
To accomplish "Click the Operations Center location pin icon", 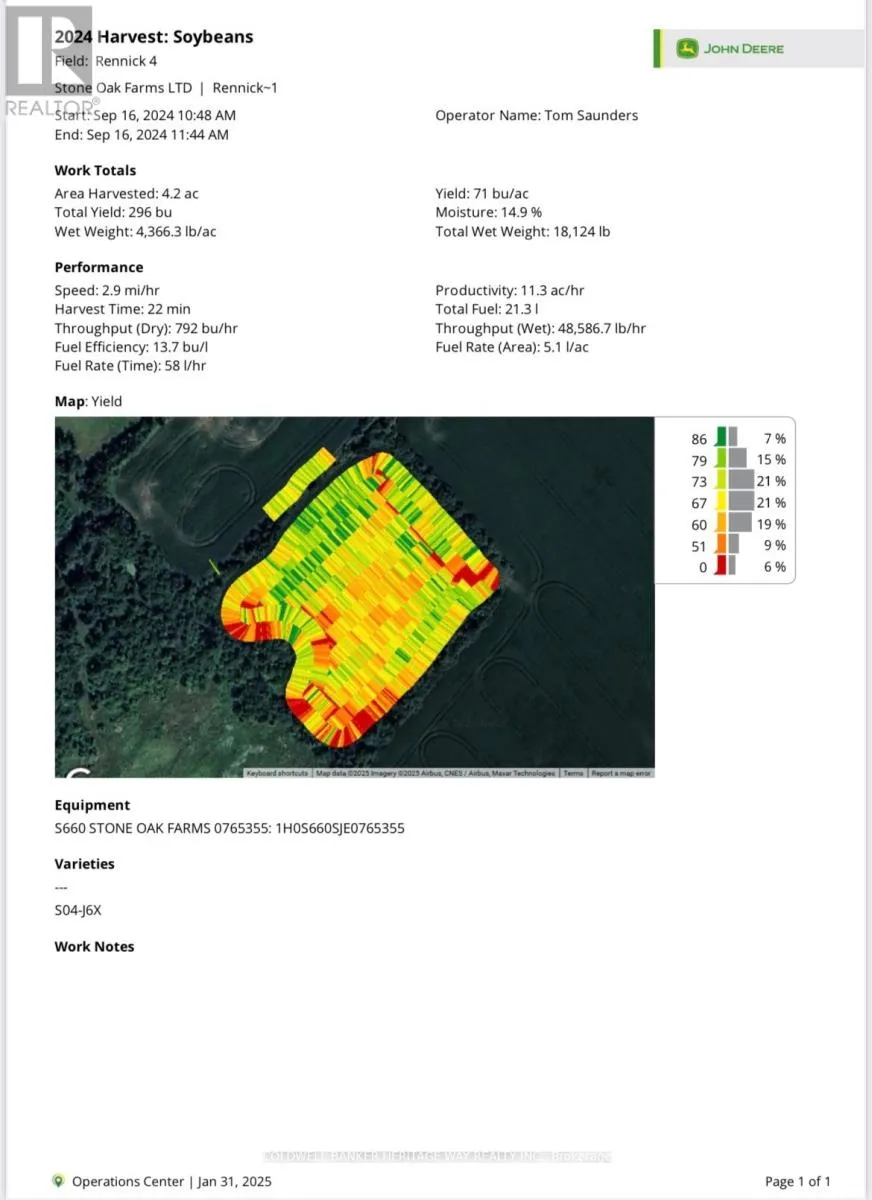I will point(59,1181).
